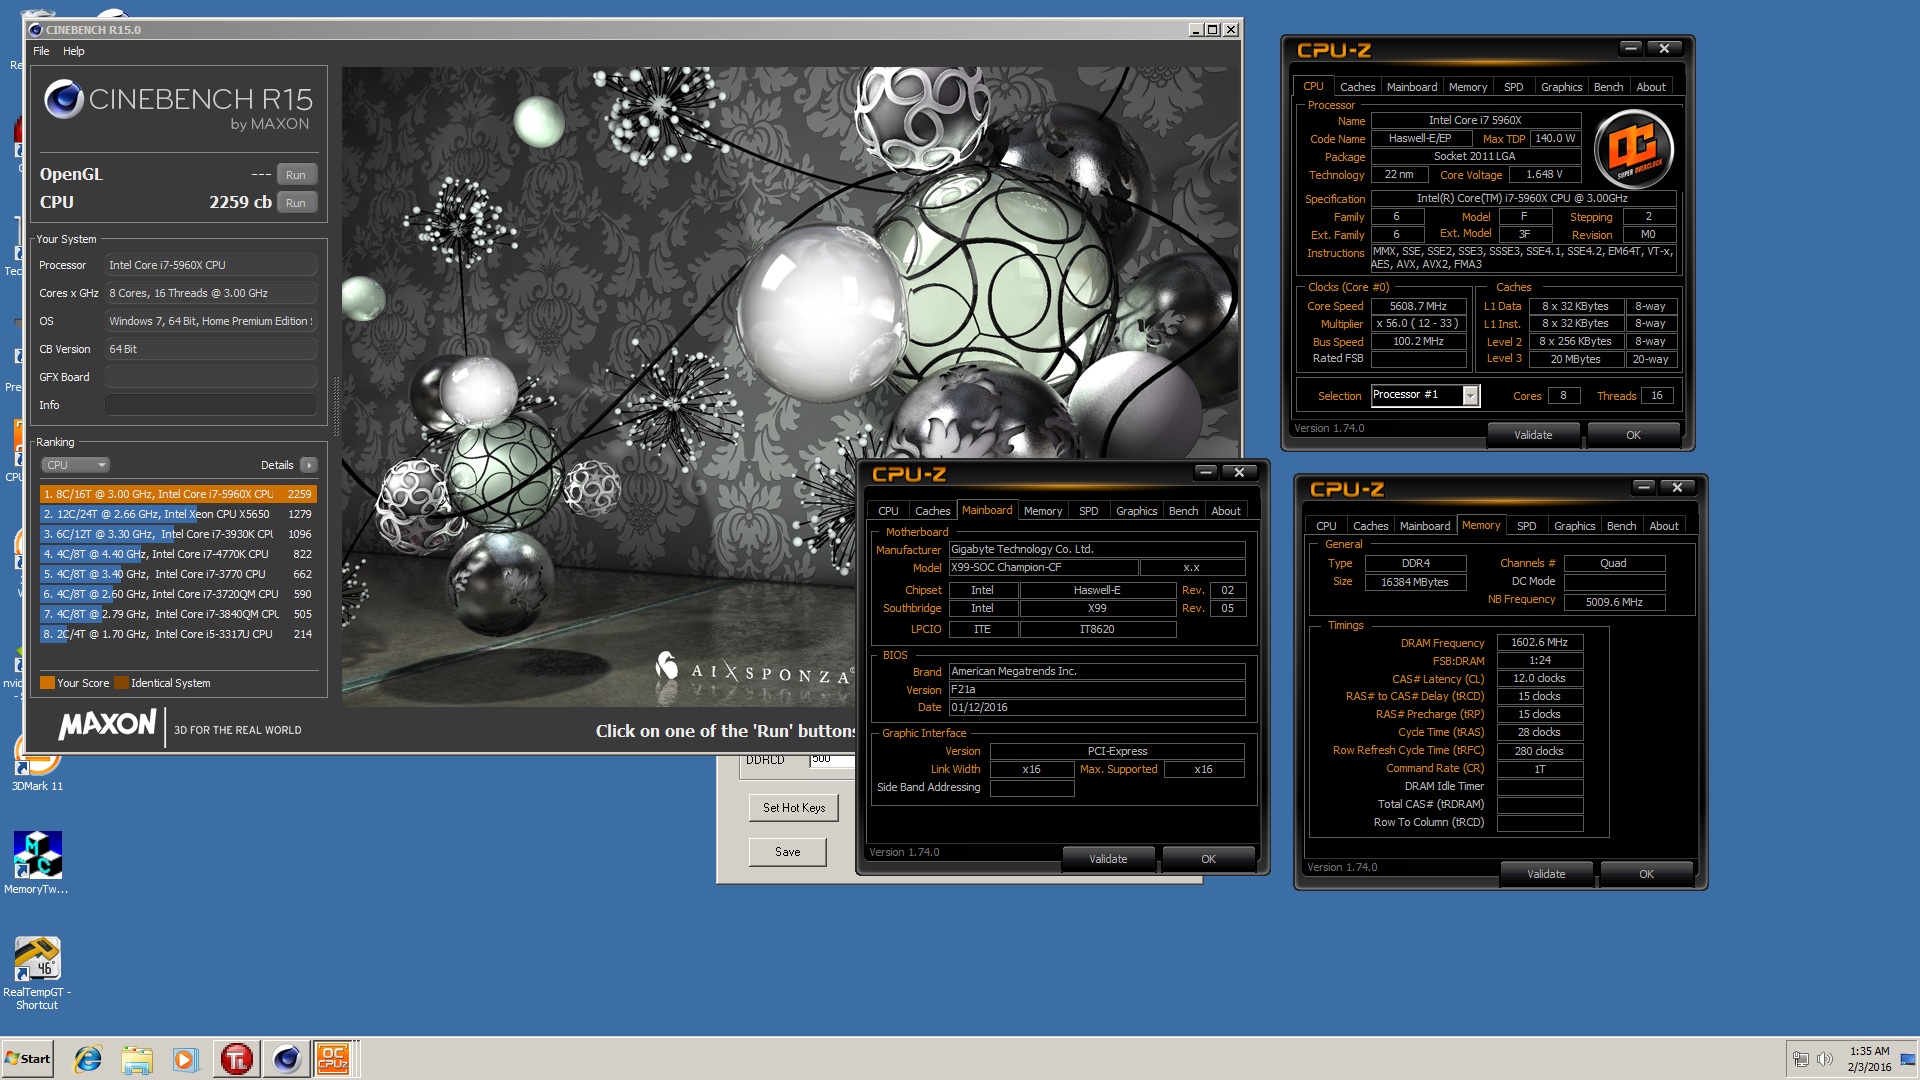Screen dimensions: 1920x1080
Task: Open the Cinebench File menu
Action: pyautogui.click(x=41, y=51)
